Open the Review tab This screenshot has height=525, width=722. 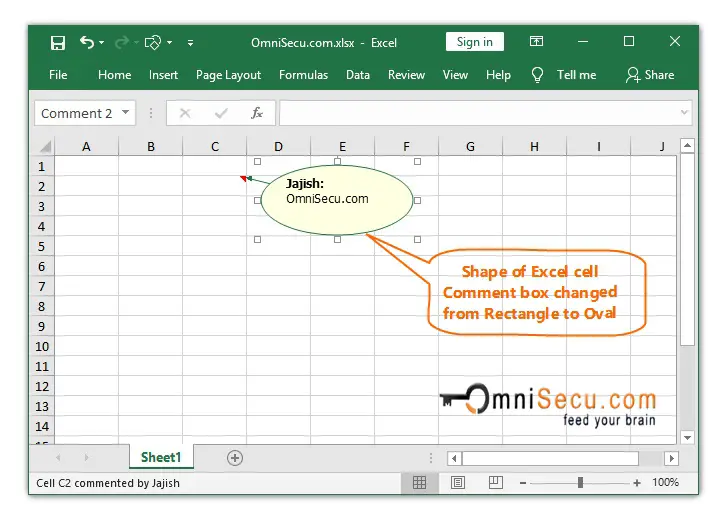click(x=406, y=75)
